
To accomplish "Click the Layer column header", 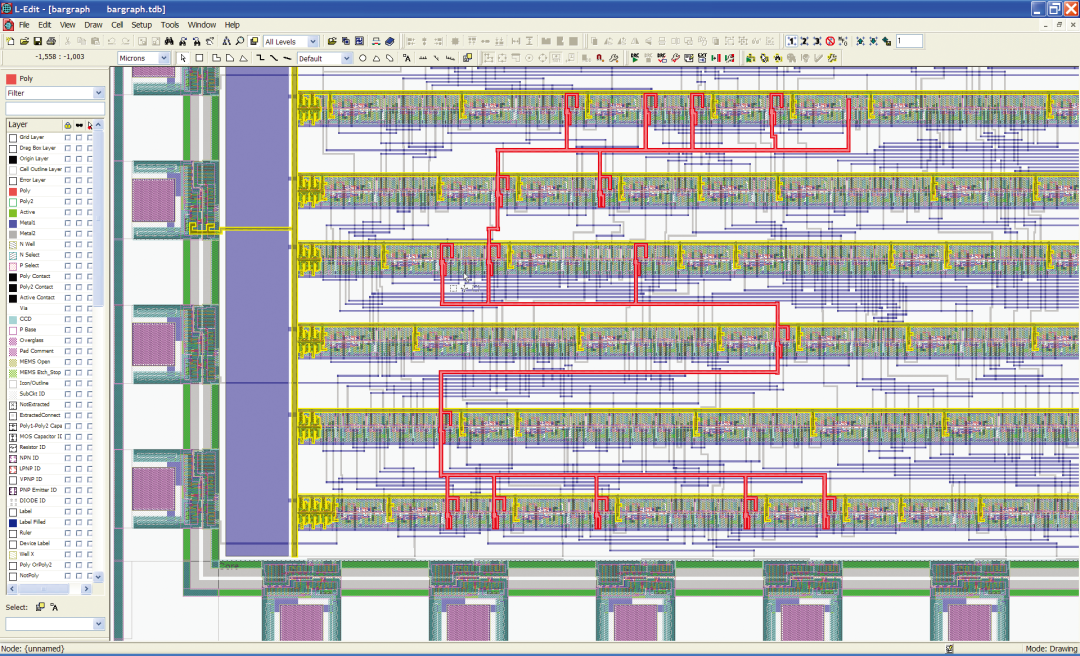I will click(x=34, y=125).
